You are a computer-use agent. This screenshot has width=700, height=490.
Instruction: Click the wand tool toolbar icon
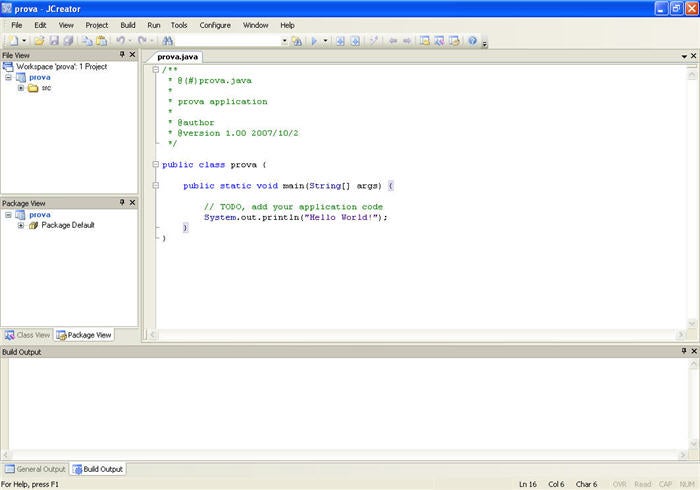coord(374,41)
